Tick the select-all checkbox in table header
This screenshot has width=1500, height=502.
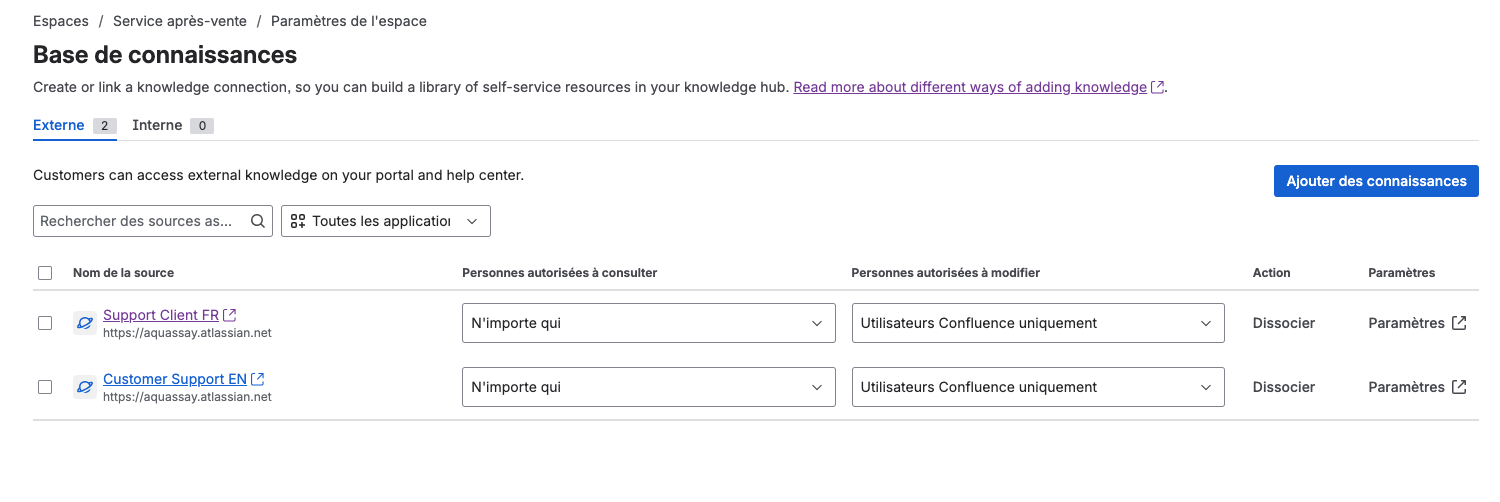pyautogui.click(x=45, y=273)
